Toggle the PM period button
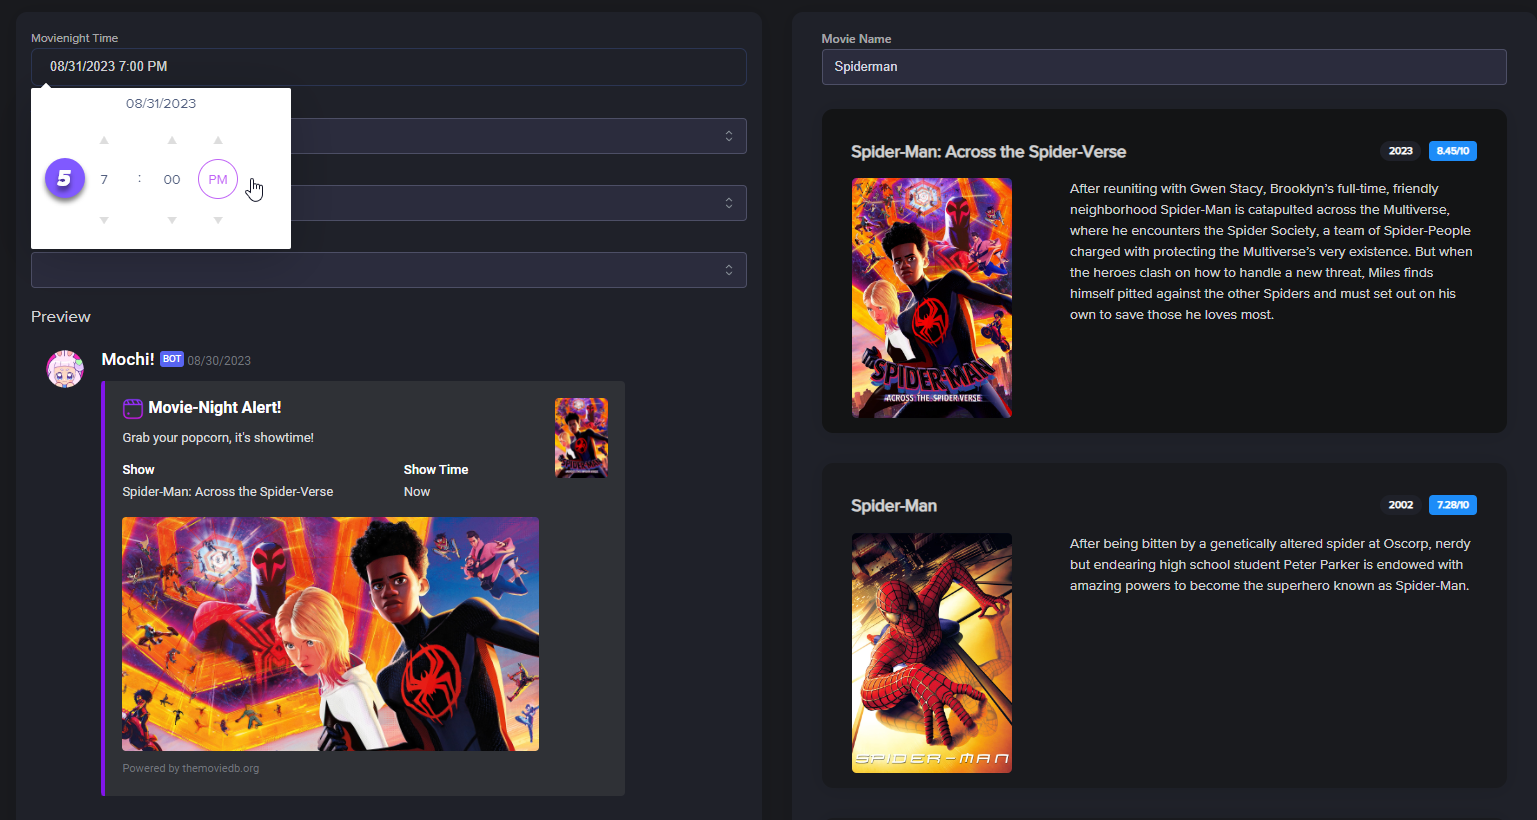Viewport: 1537px width, 820px height. click(218, 180)
